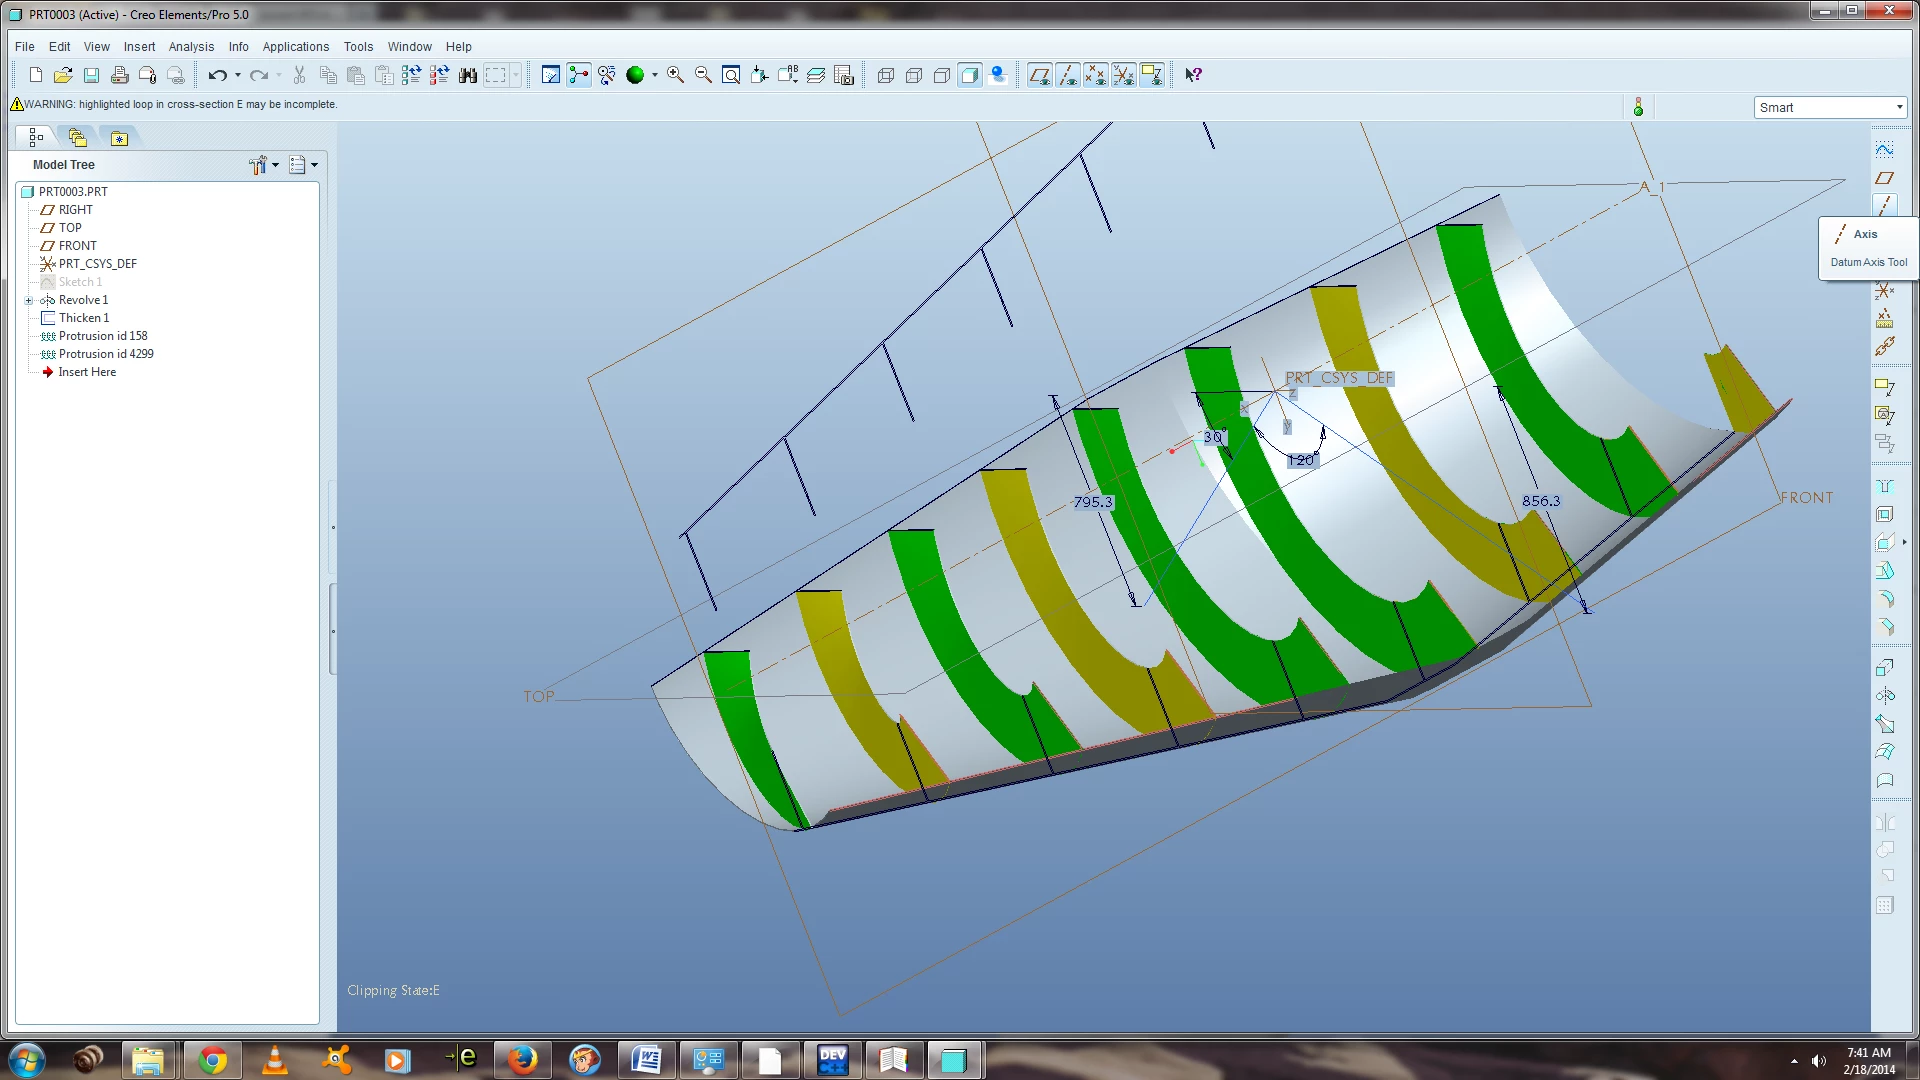Screen dimensions: 1920x1080
Task: Click the Refit view icon
Action: pyautogui.click(x=731, y=75)
